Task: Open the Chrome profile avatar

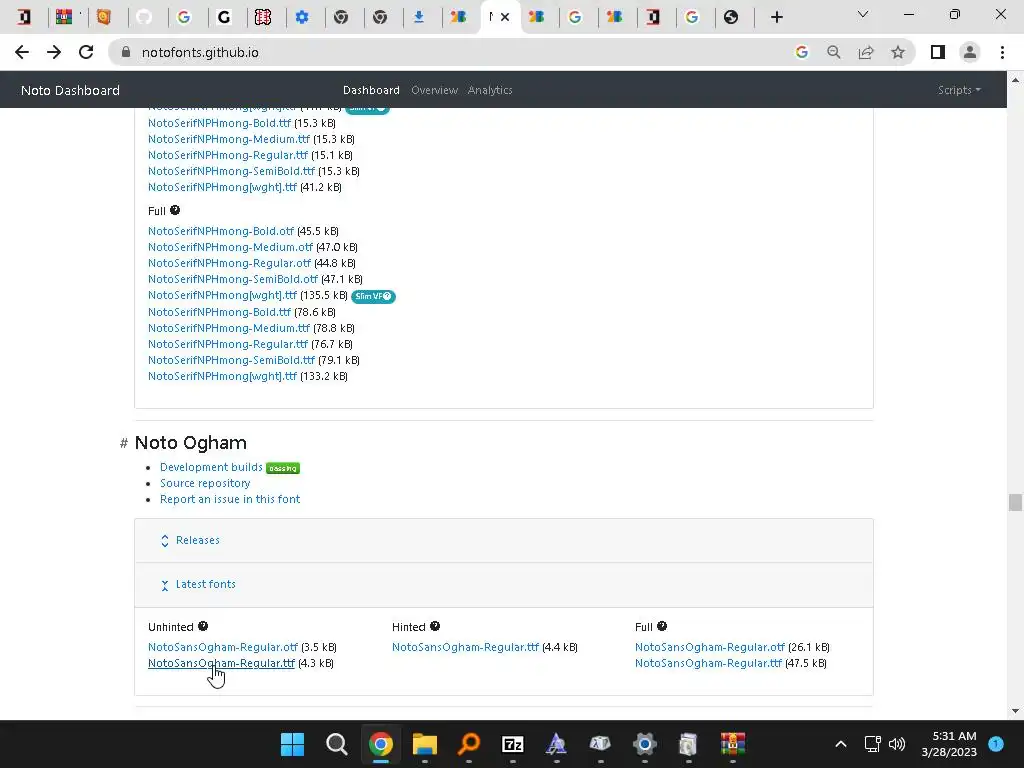Action: 970,52
